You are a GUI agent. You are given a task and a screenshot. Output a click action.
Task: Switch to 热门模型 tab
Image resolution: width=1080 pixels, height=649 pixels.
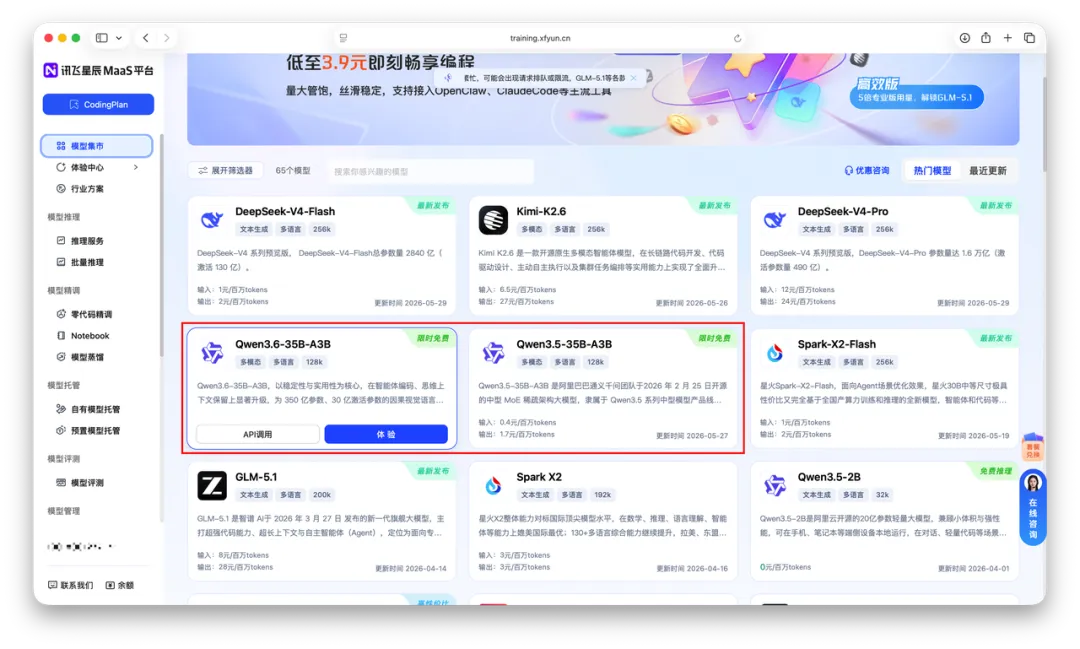933,170
